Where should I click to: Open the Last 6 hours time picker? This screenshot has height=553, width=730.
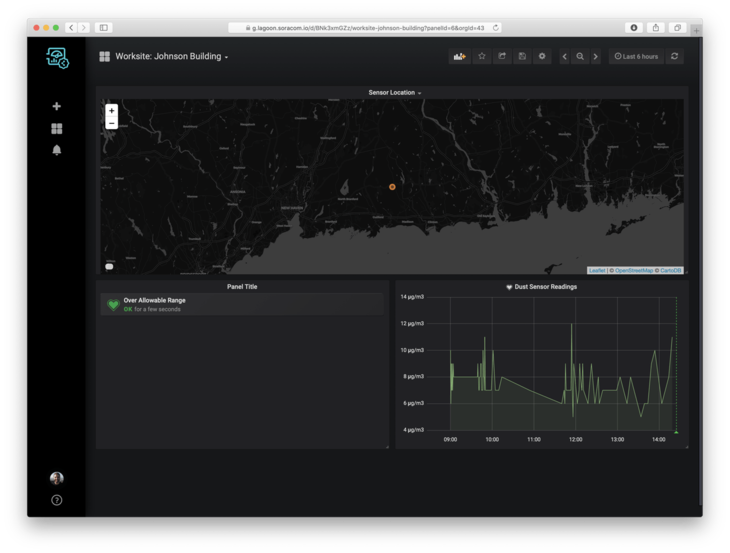tap(636, 57)
